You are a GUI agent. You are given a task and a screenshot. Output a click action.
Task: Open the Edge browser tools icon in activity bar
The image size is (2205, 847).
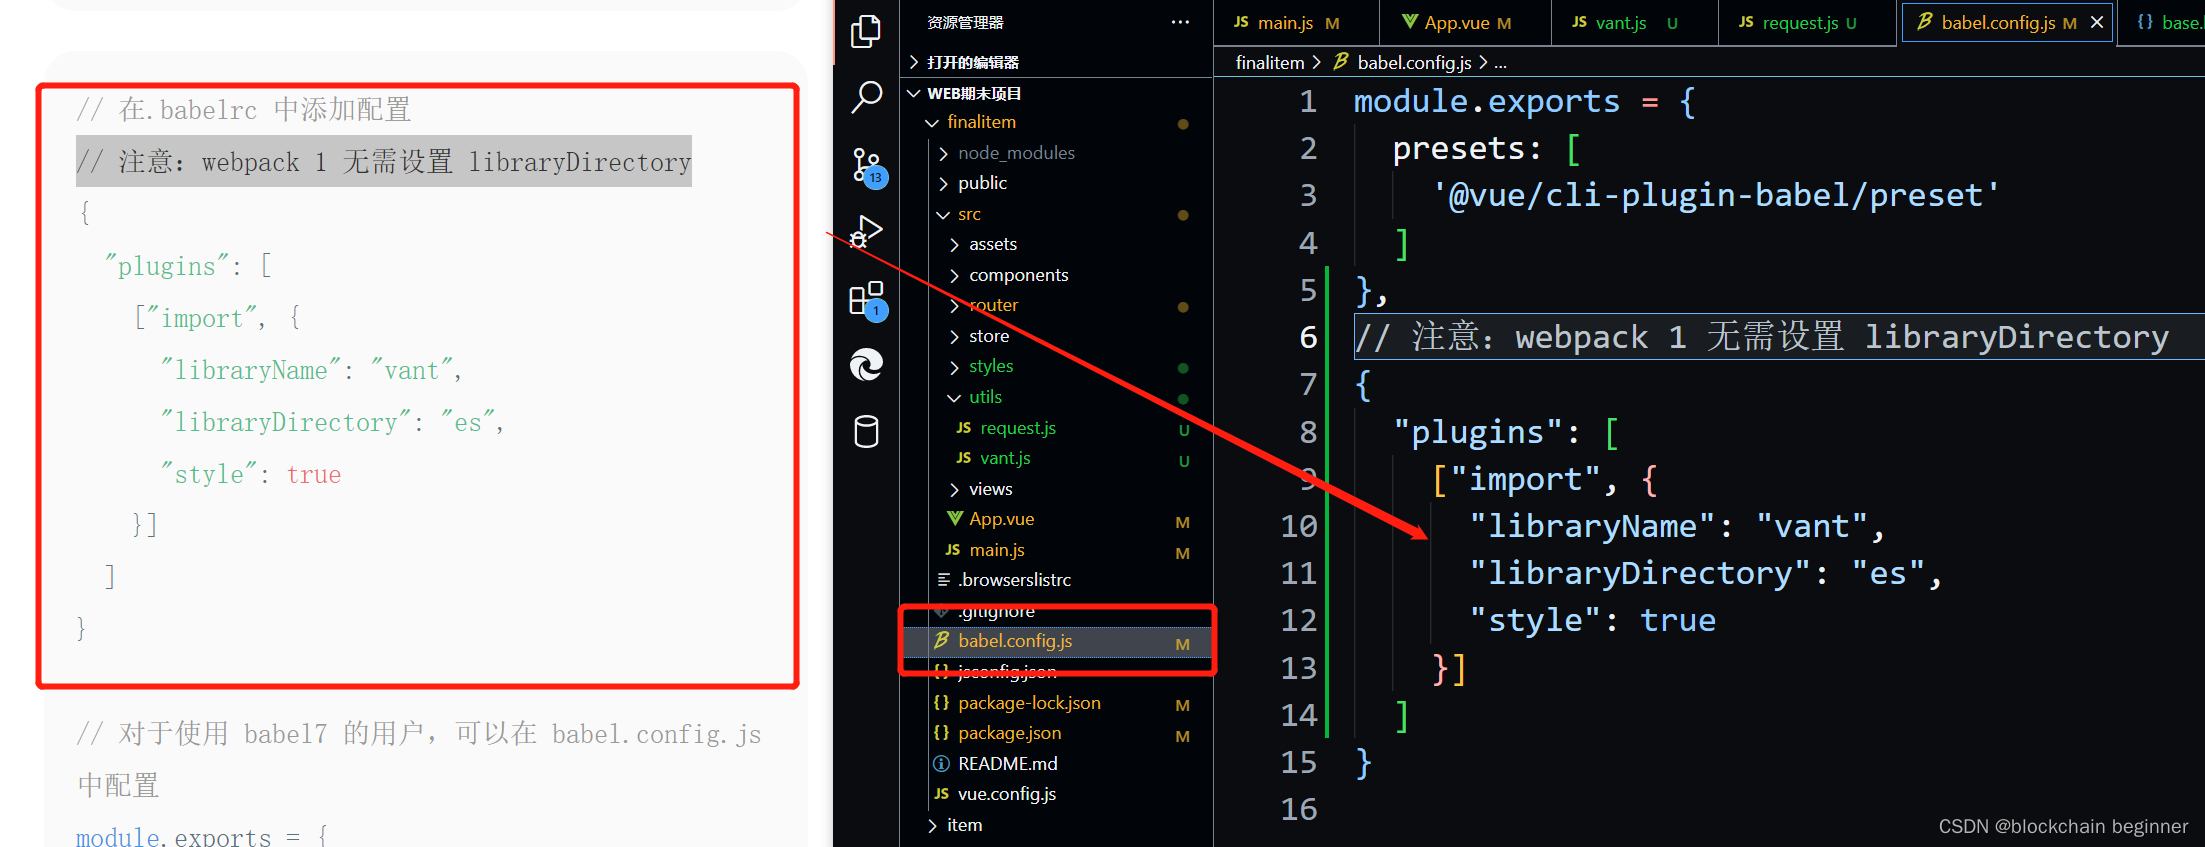[866, 365]
